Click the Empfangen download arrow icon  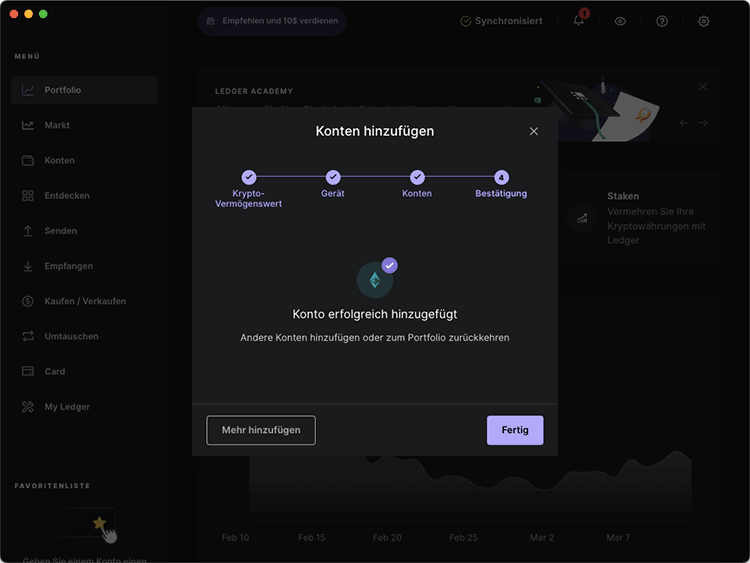[28, 266]
